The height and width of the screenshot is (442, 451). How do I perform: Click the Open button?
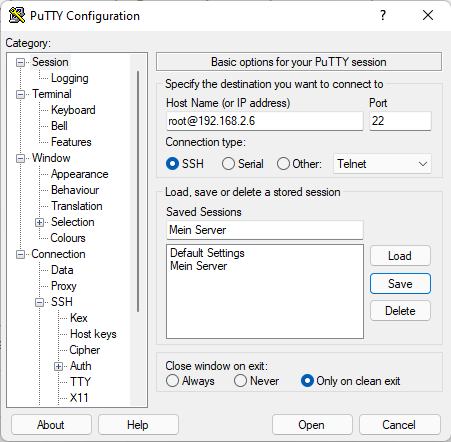[x=312, y=425]
